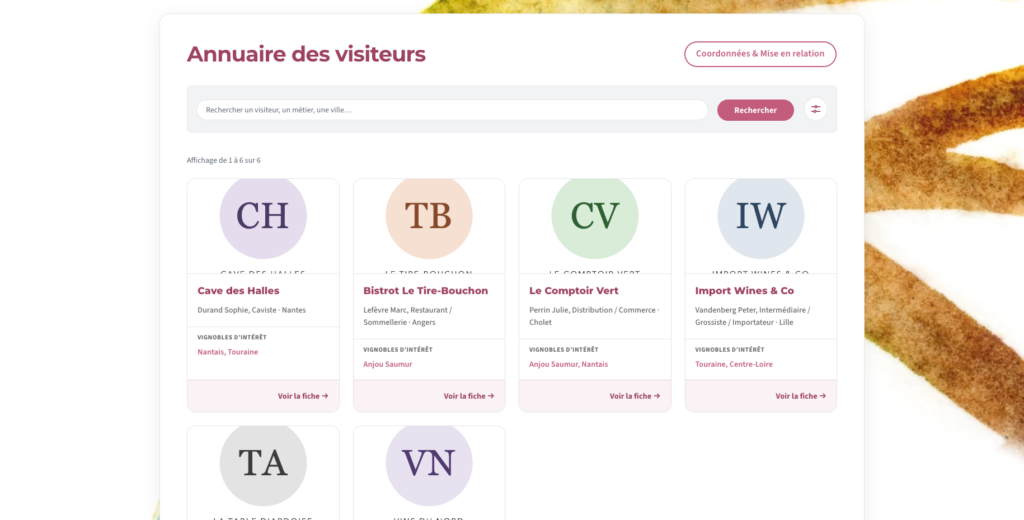The height and width of the screenshot is (520, 1024).
Task: View the fiche for Import Wines & Co
Action: [801, 396]
